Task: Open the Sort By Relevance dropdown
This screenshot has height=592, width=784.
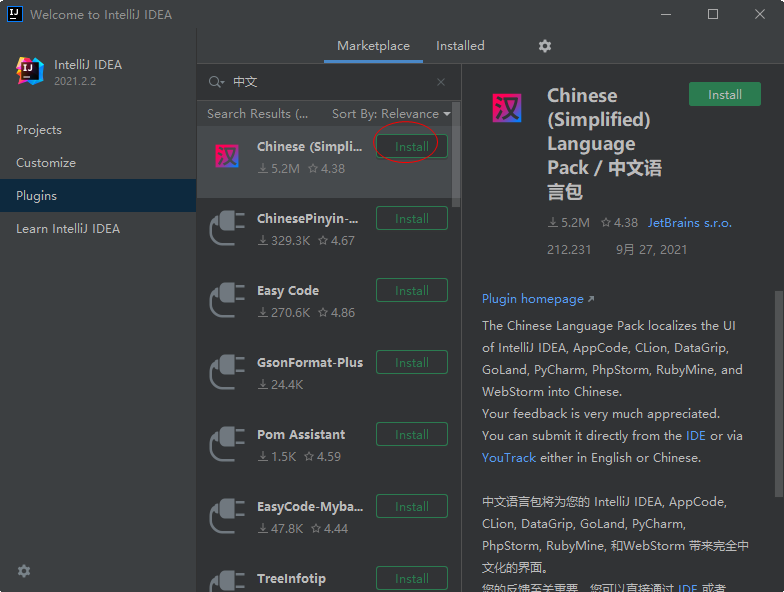Action: pyautogui.click(x=391, y=114)
